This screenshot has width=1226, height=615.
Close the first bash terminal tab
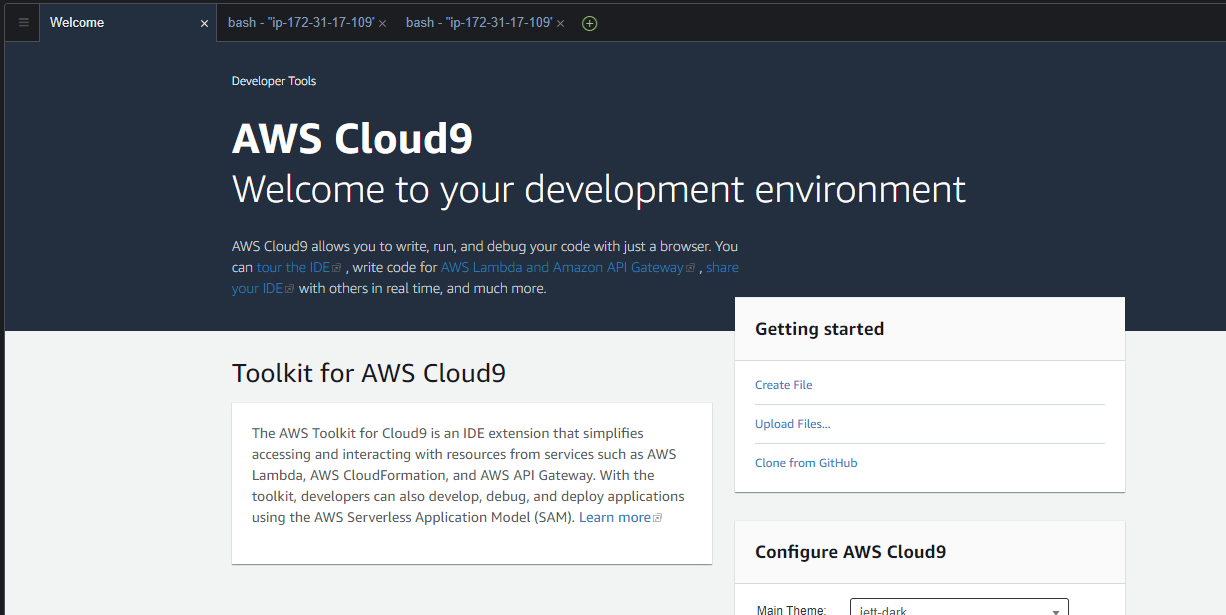[x=383, y=23]
